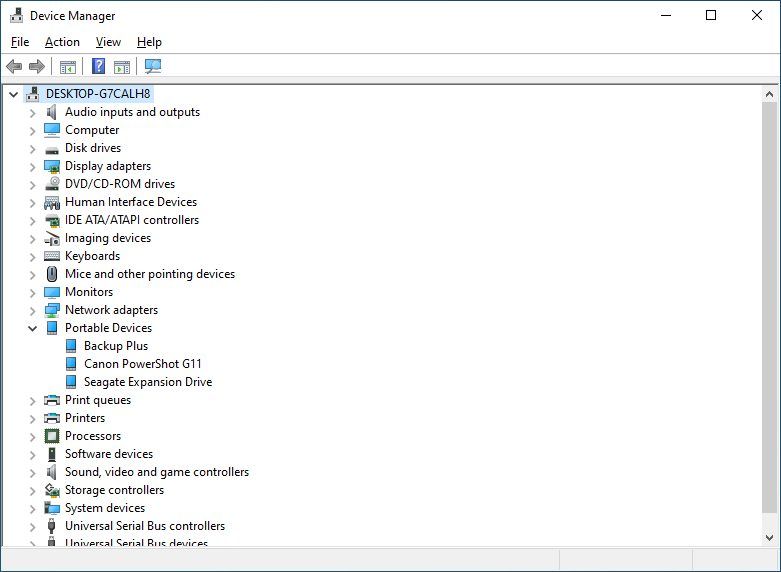This screenshot has width=781, height=572.
Task: Click the scrollbar down arrow
Action: [769, 537]
